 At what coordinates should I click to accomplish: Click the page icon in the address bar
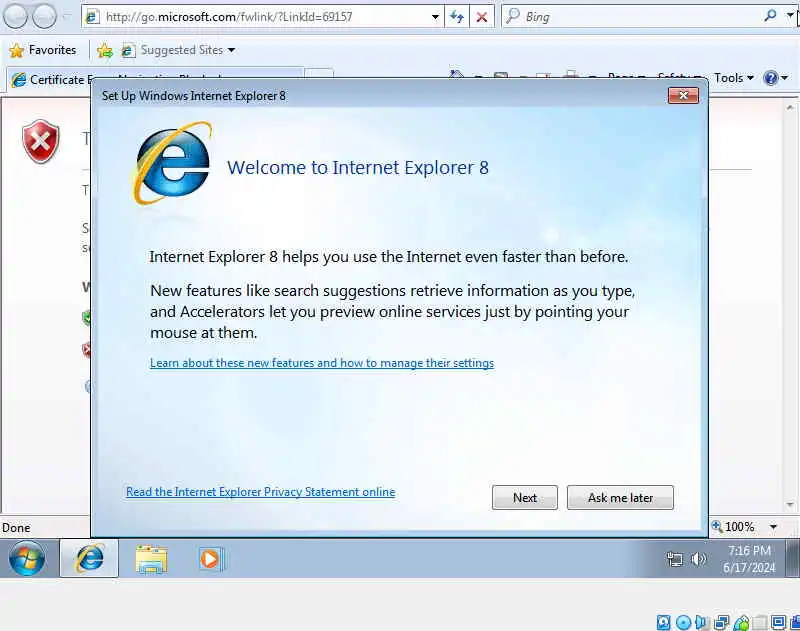(92, 17)
